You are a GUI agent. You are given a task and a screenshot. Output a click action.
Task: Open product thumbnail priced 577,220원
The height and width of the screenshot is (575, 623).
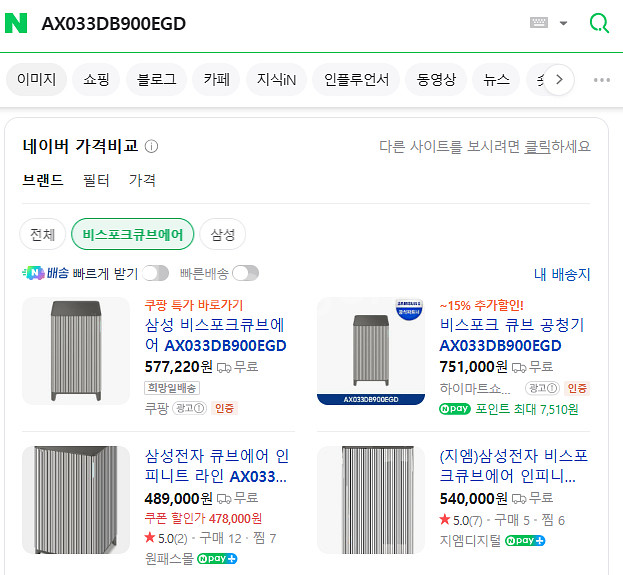[76, 351]
